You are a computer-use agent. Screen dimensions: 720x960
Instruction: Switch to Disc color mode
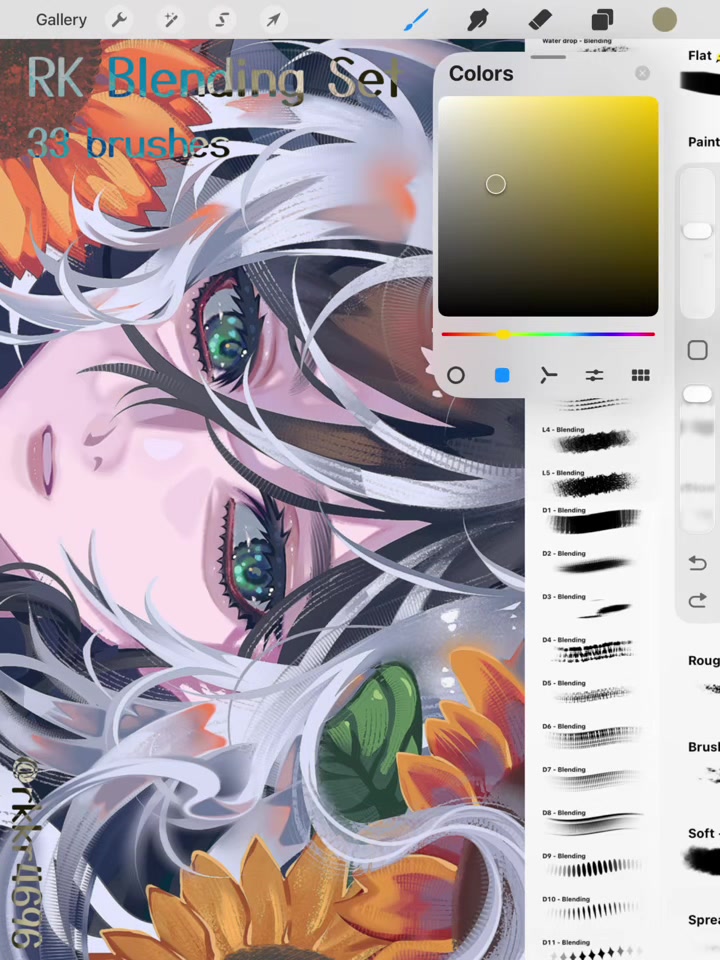[456, 375]
